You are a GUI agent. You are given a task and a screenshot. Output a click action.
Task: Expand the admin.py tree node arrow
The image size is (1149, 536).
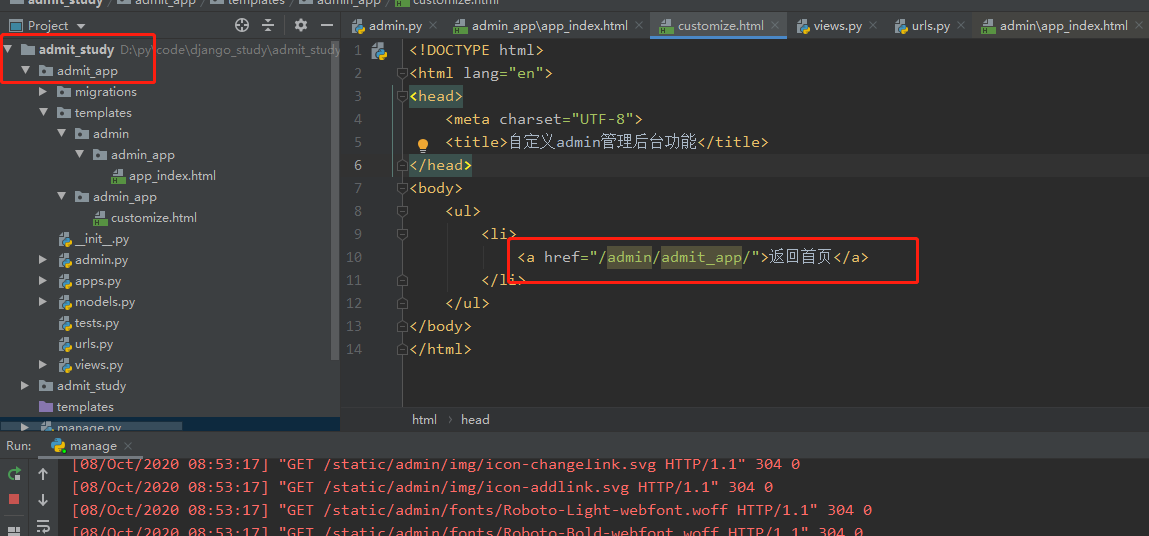43,260
